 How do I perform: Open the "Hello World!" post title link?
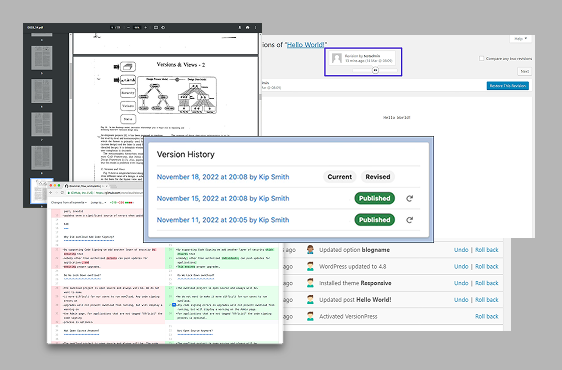click(x=306, y=45)
